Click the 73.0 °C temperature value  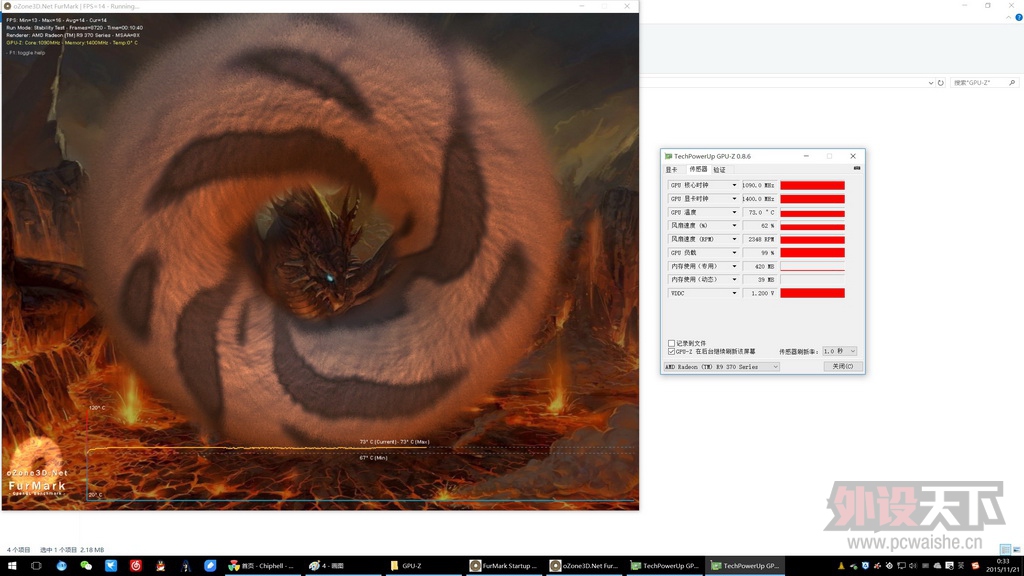759,212
